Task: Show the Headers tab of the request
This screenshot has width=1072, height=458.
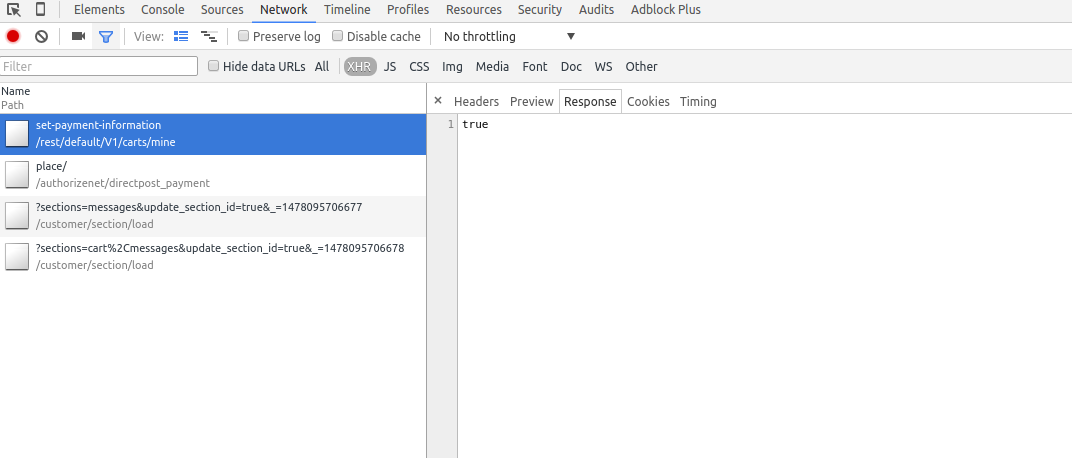Action: [x=477, y=101]
